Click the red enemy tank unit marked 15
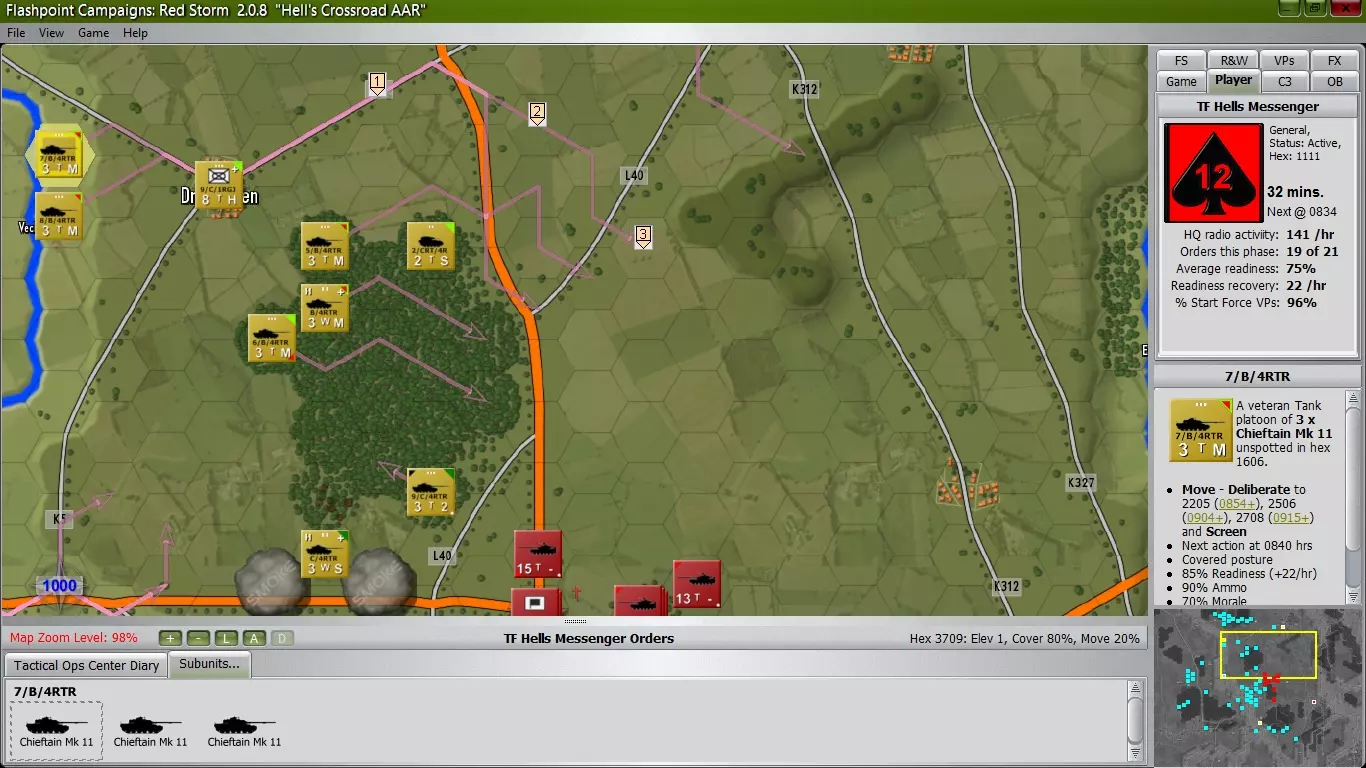Screen dimensions: 1366x768 pyautogui.click(x=538, y=554)
